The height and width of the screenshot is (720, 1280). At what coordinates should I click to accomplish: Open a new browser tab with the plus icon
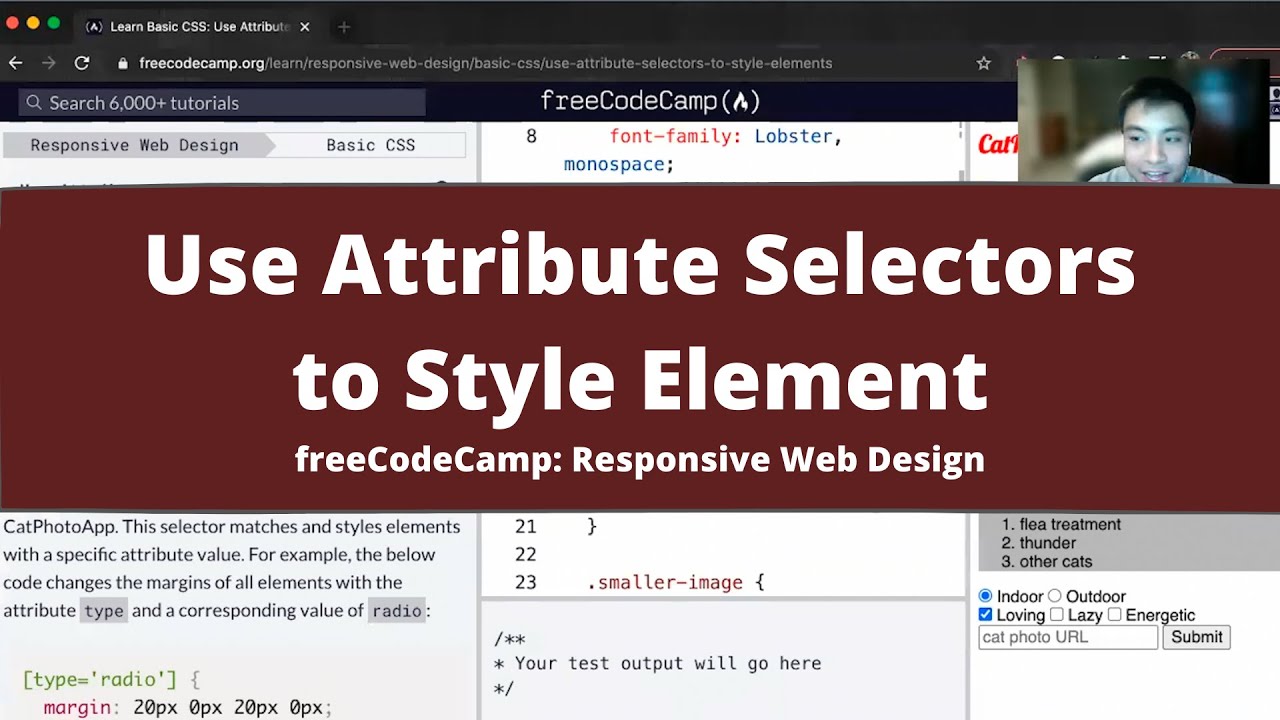pyautogui.click(x=344, y=27)
